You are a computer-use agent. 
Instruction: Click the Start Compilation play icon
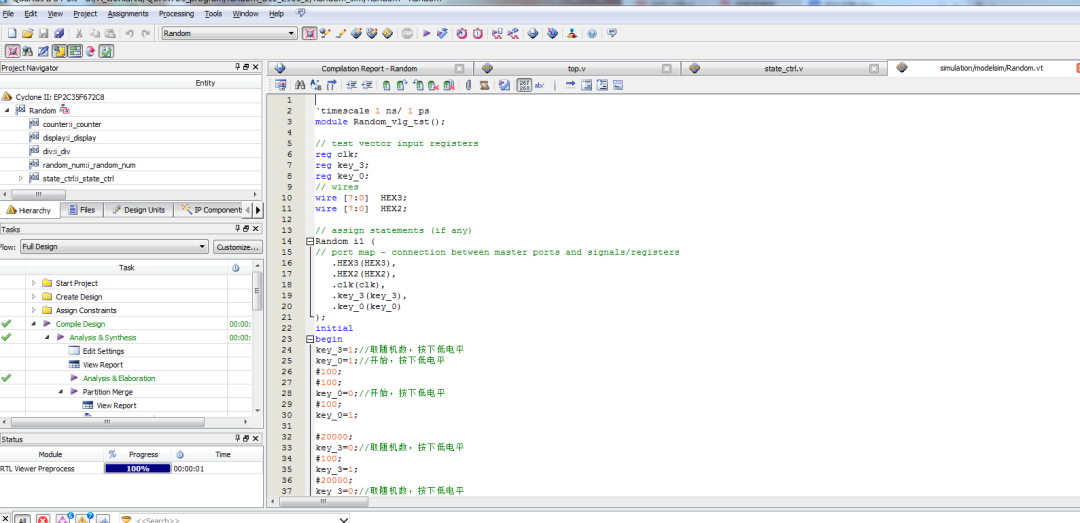[426, 34]
